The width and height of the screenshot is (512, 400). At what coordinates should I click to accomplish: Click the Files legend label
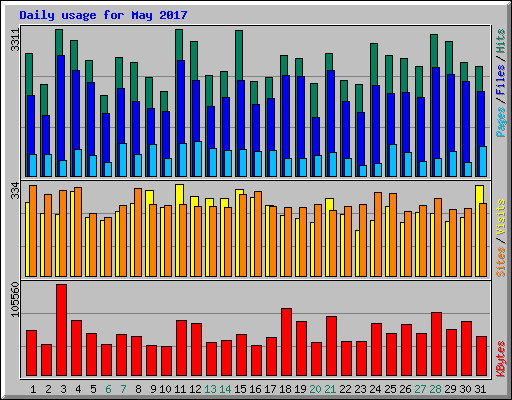coord(501,80)
